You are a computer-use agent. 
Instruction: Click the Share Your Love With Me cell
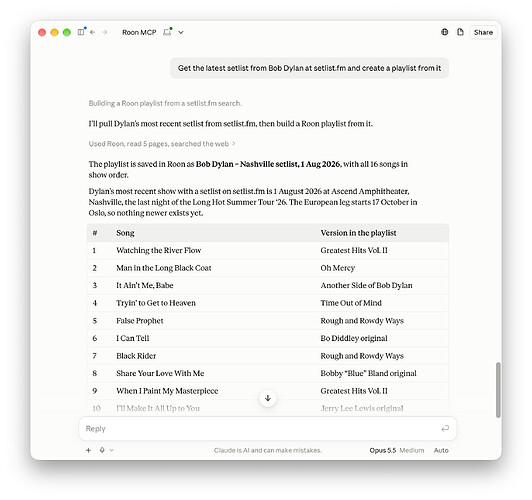pos(160,373)
